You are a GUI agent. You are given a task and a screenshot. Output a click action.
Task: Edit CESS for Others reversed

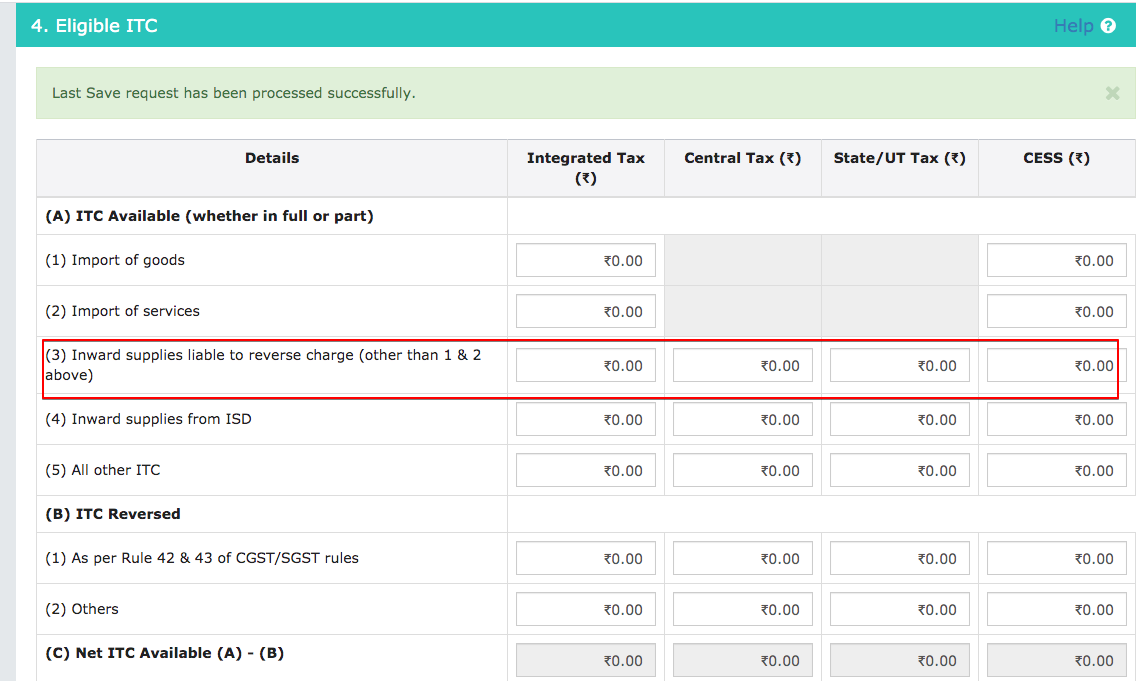(1056, 609)
